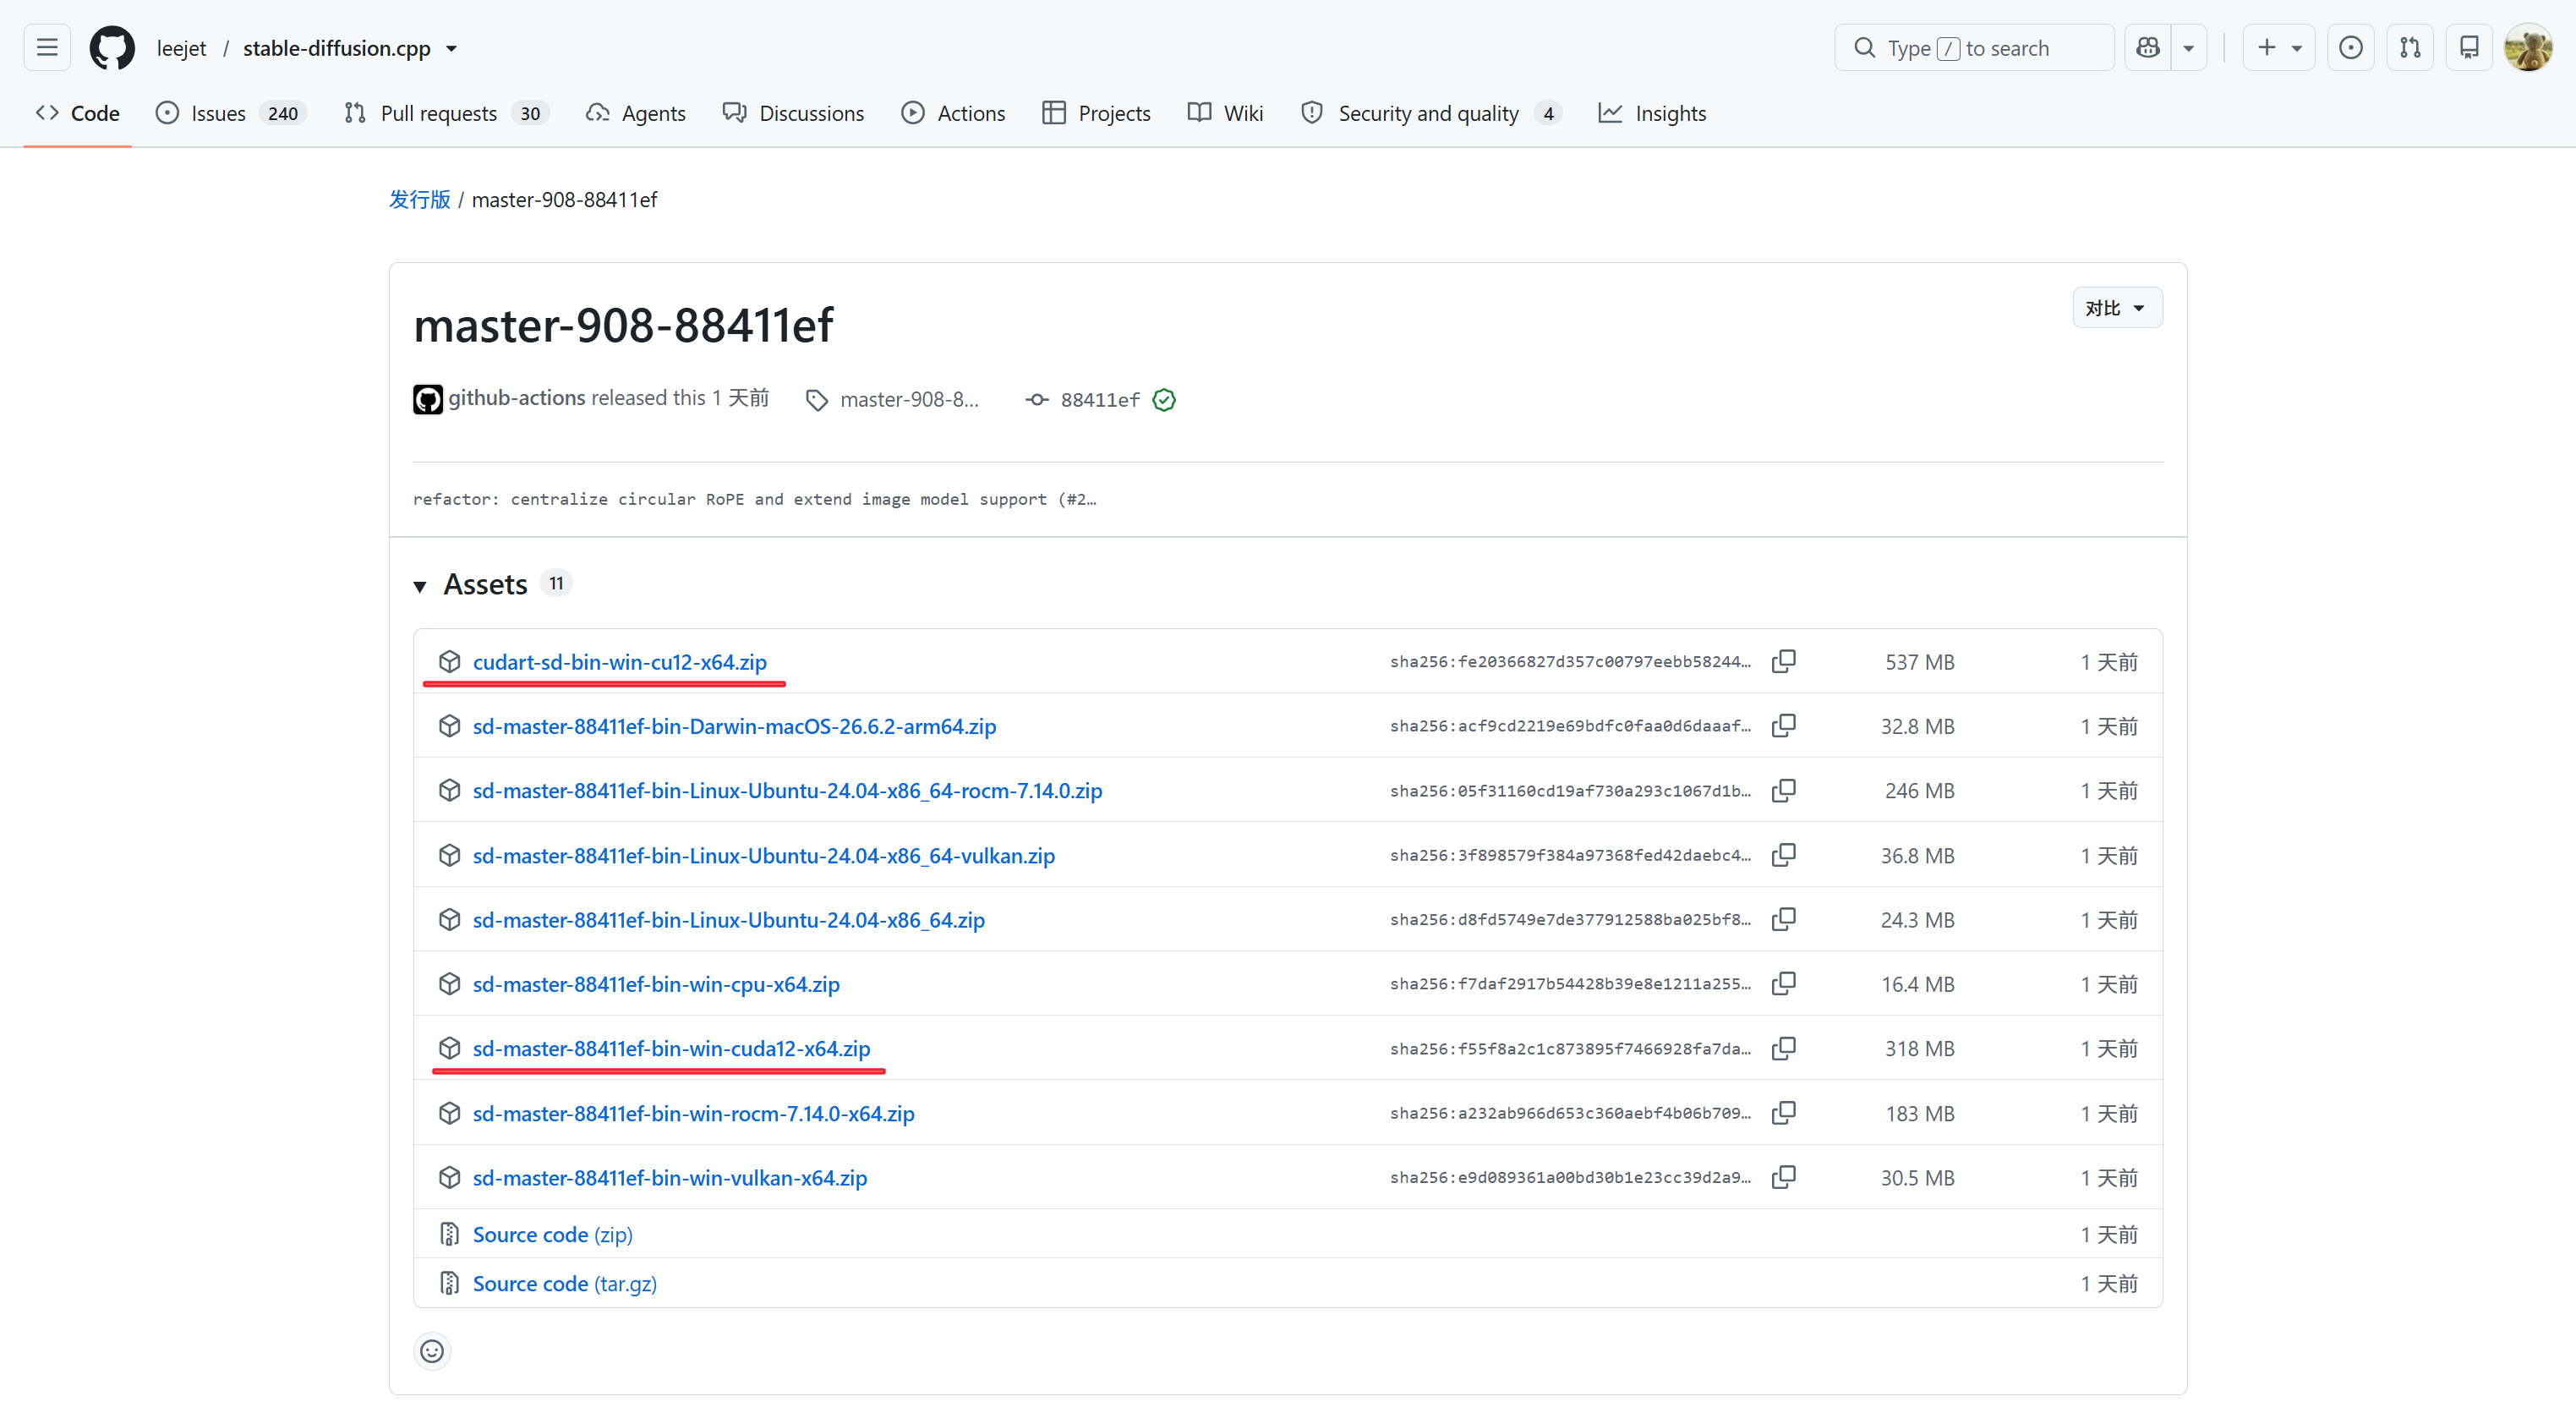Open the Copilot chat icon
The height and width of the screenshot is (1424, 2576).
point(2147,48)
